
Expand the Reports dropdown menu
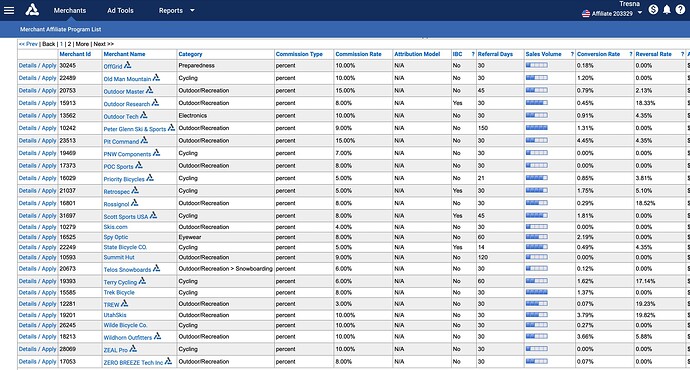[x=177, y=11]
